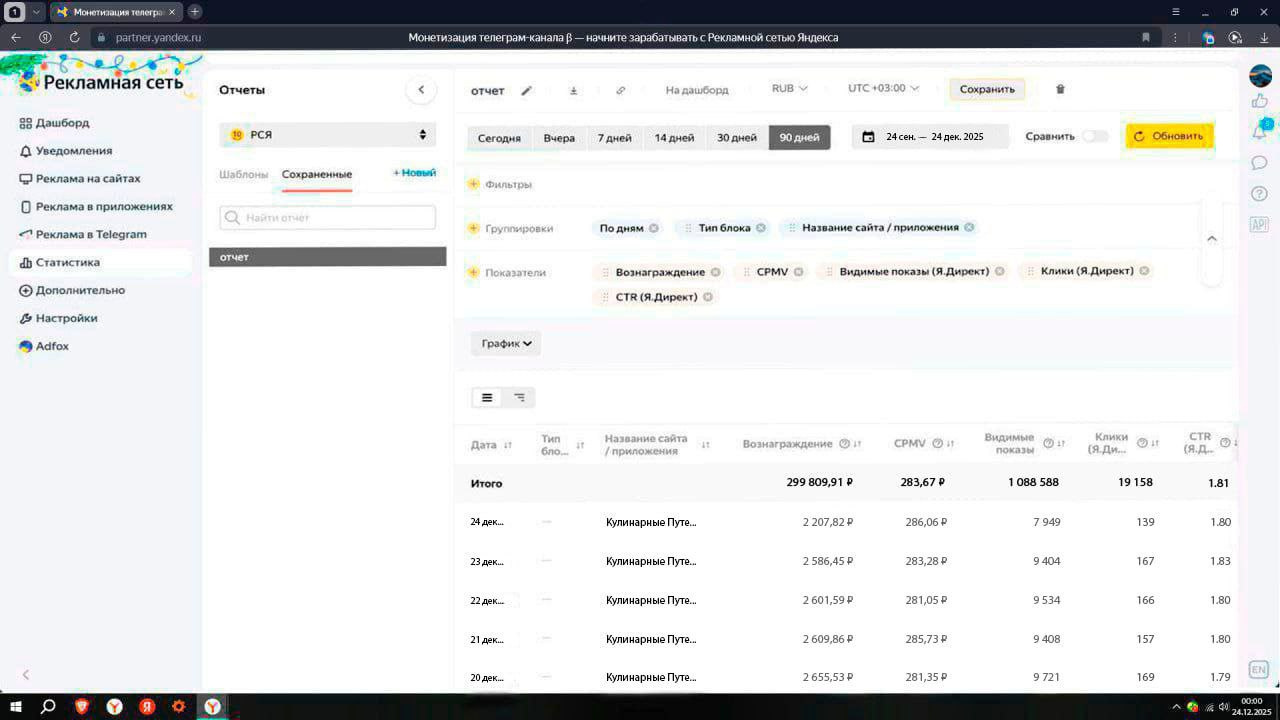Edit report name with pencil icon

[527, 90]
